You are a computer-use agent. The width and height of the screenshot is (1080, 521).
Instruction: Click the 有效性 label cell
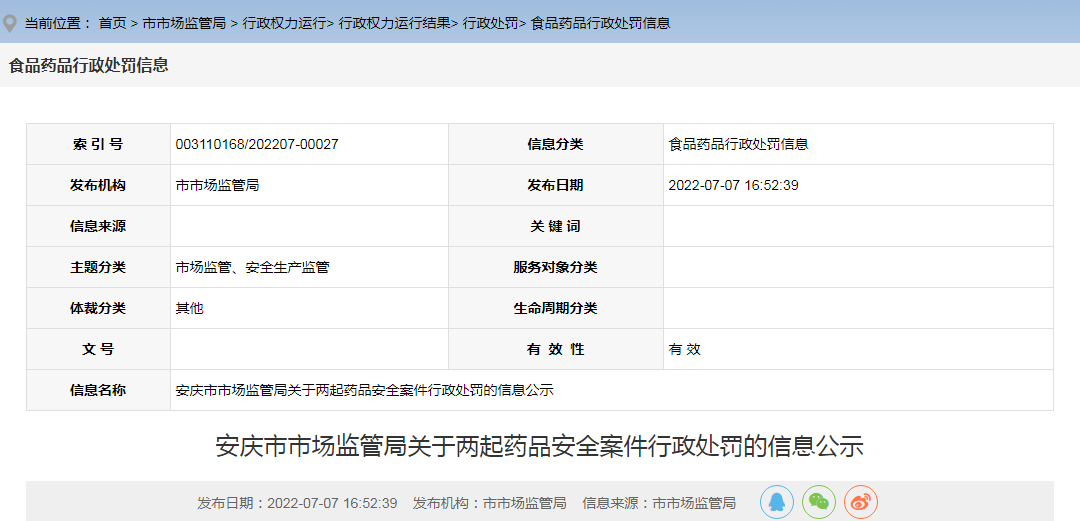point(556,349)
